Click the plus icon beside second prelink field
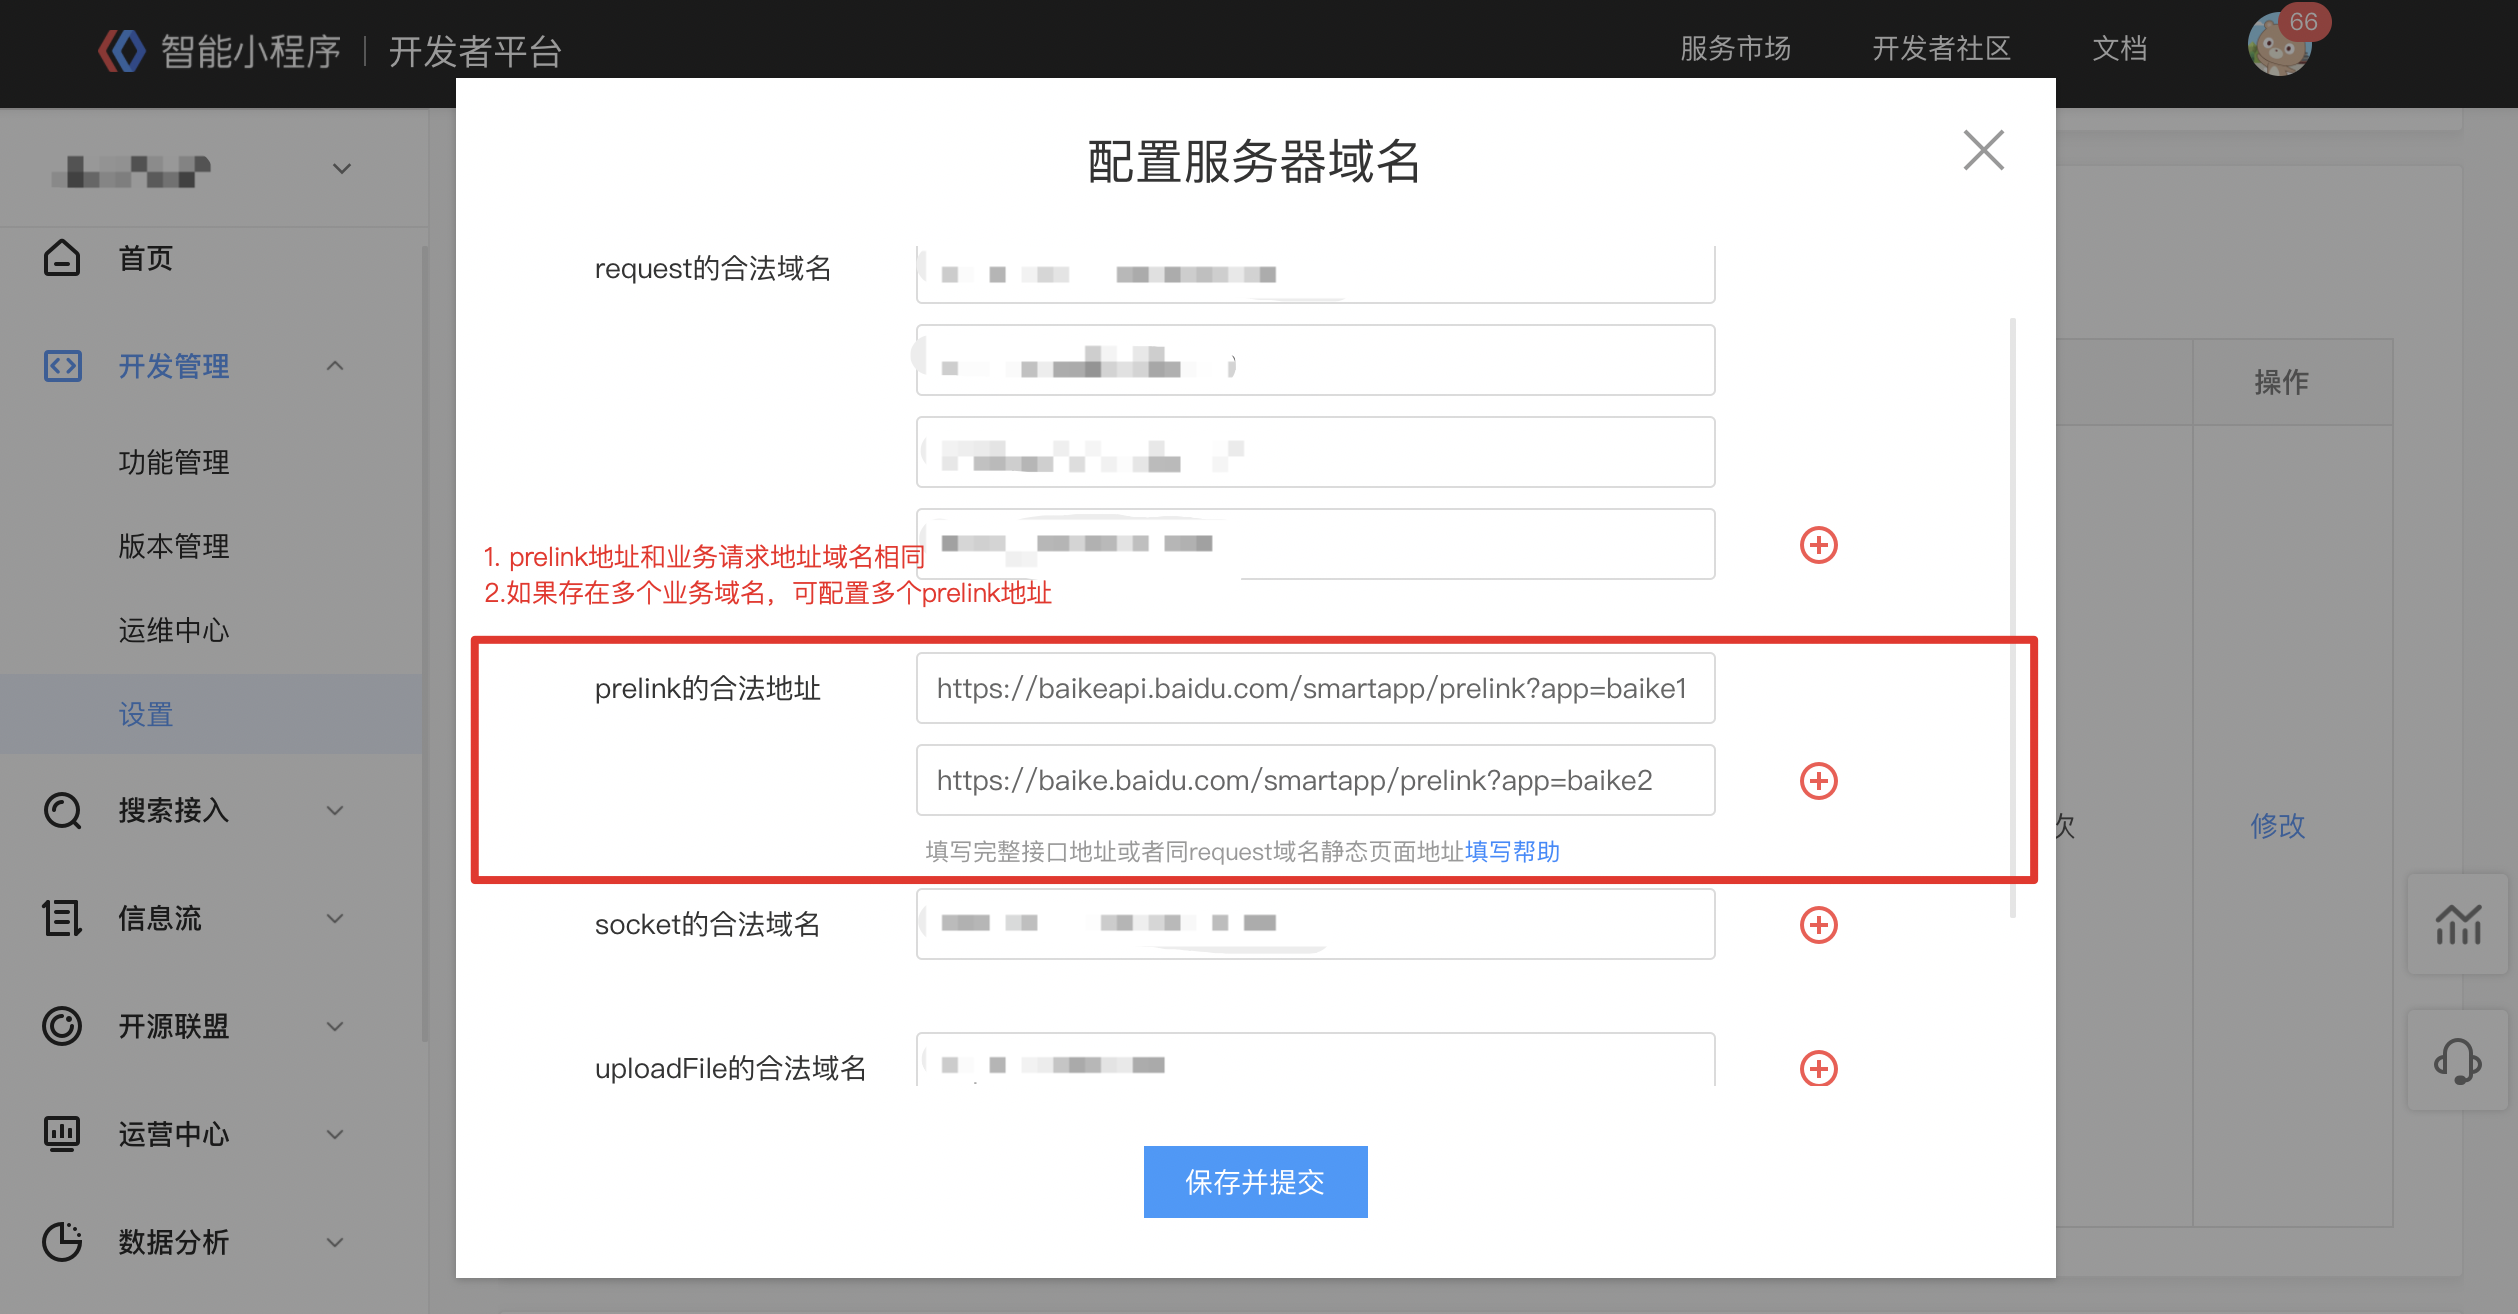The height and width of the screenshot is (1314, 2518). click(1819, 781)
